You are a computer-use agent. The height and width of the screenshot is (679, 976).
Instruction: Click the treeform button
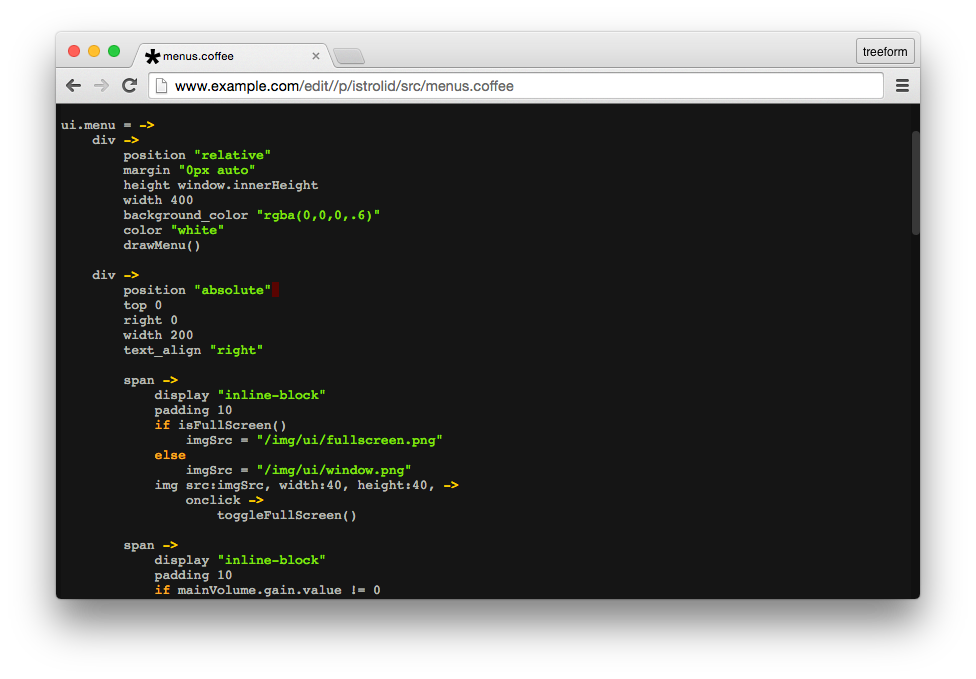pos(884,50)
